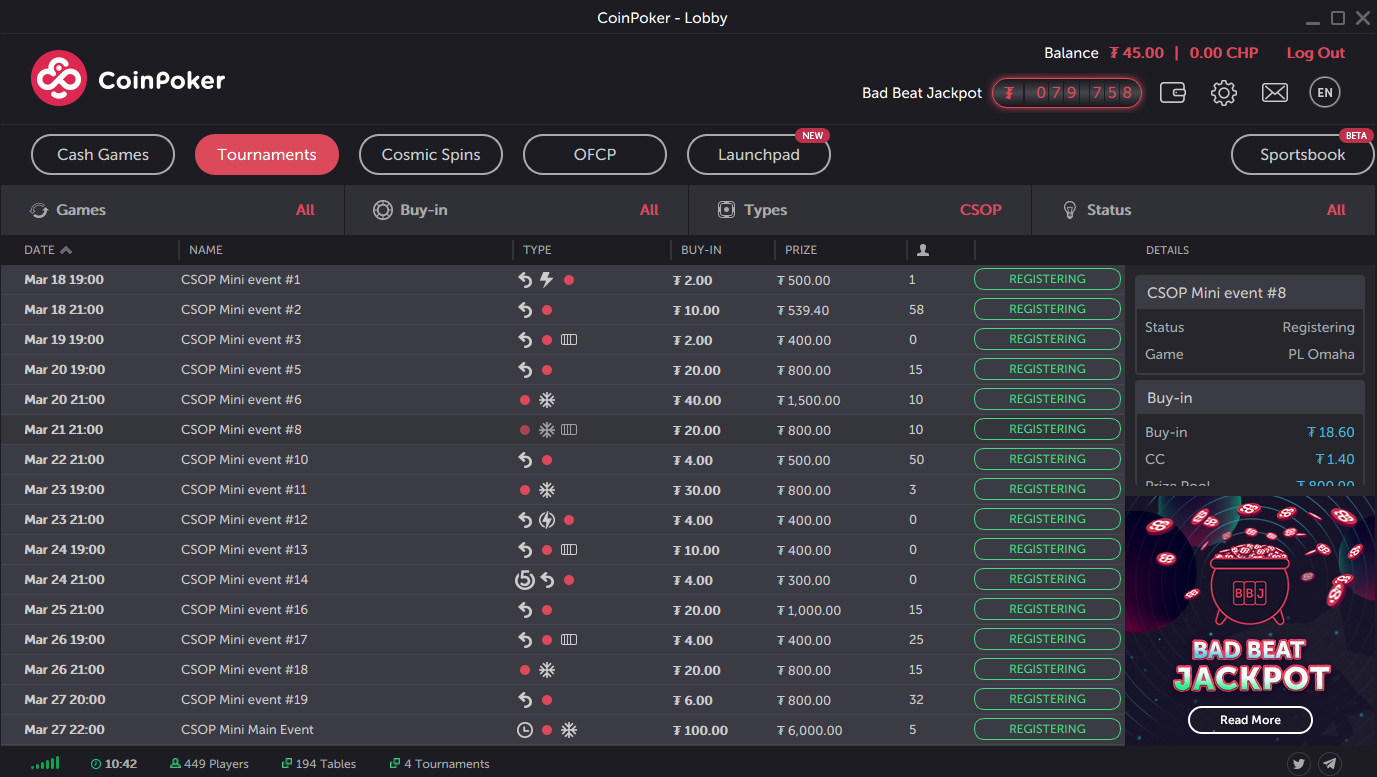Click the Log Out link

(x=1315, y=53)
